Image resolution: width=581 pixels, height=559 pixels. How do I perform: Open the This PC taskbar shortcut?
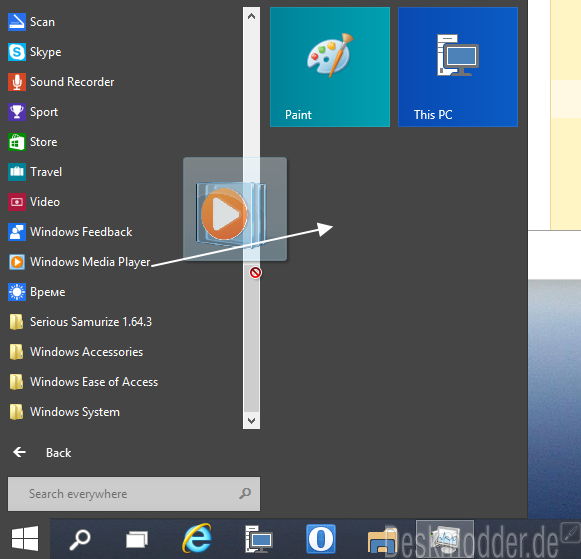tap(259, 539)
